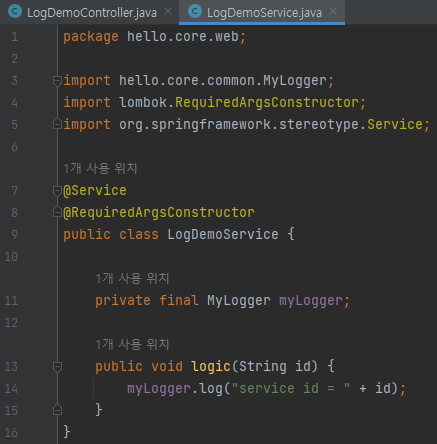Viewport: 437px width, 444px height.
Task: Toggle fold marker at @RequiredArgsConstructor line 8
Action: tap(57, 212)
